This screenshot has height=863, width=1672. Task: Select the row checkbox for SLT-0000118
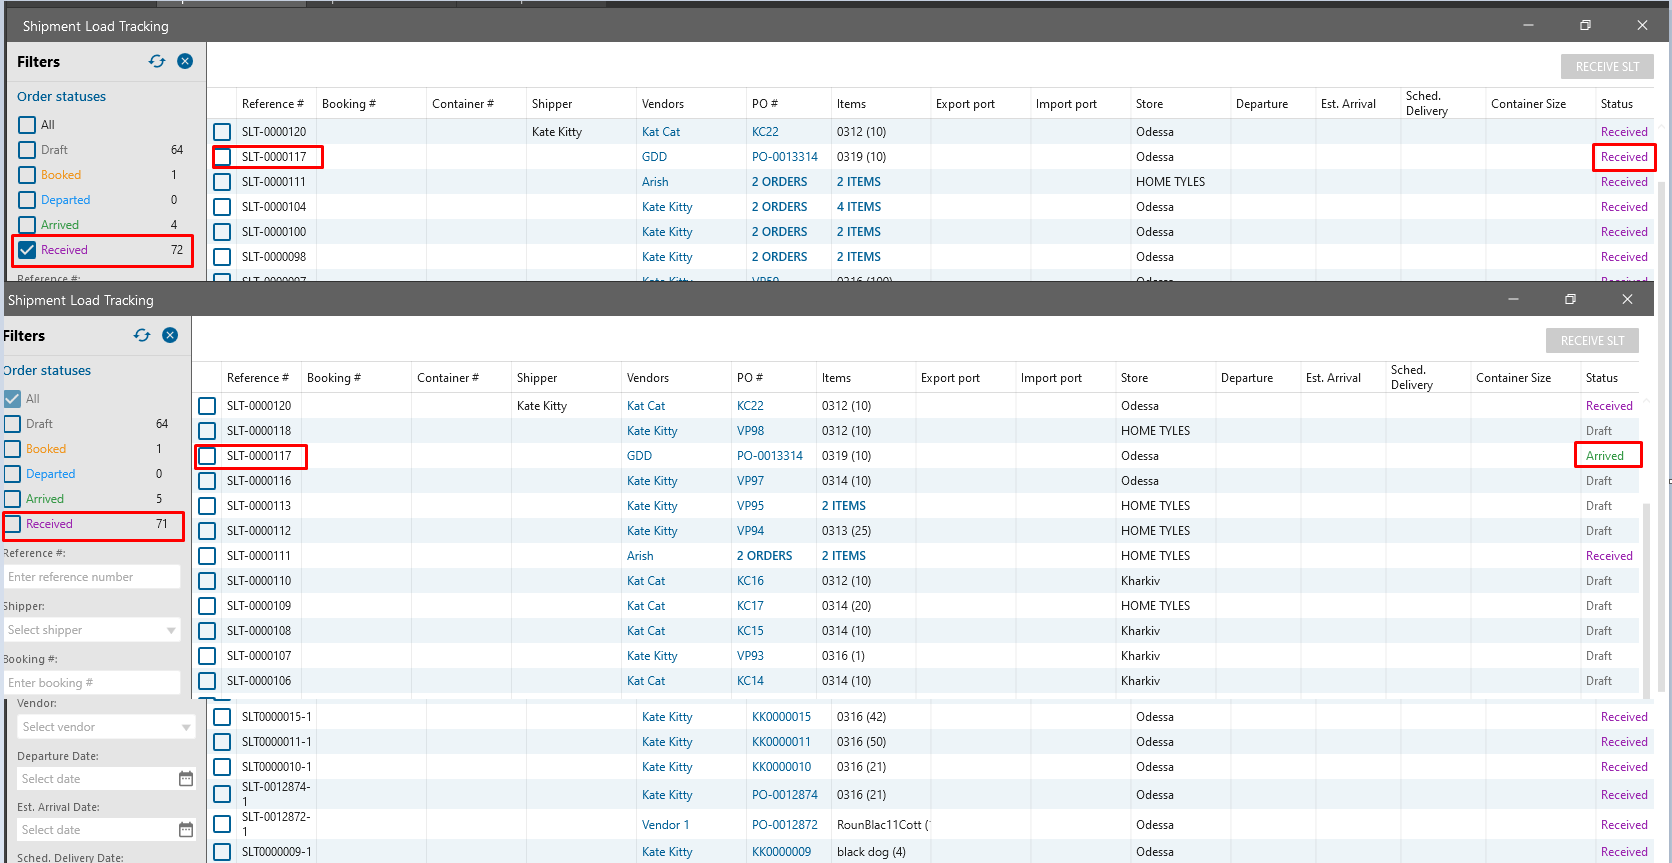[x=207, y=431]
